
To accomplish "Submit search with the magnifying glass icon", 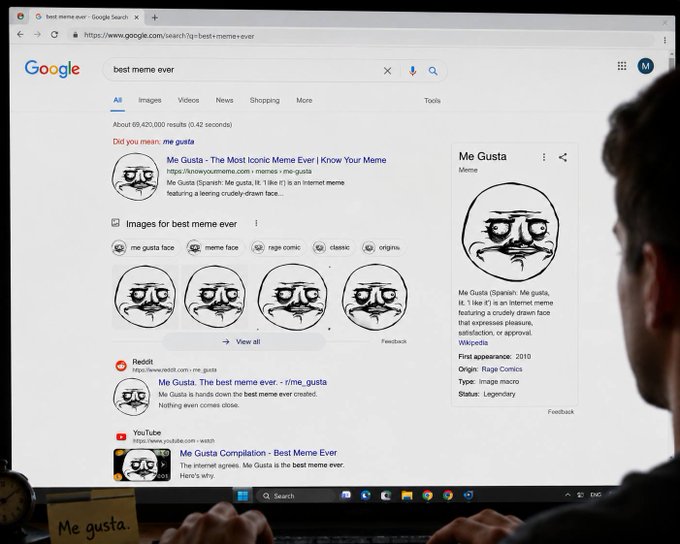I will click(433, 71).
